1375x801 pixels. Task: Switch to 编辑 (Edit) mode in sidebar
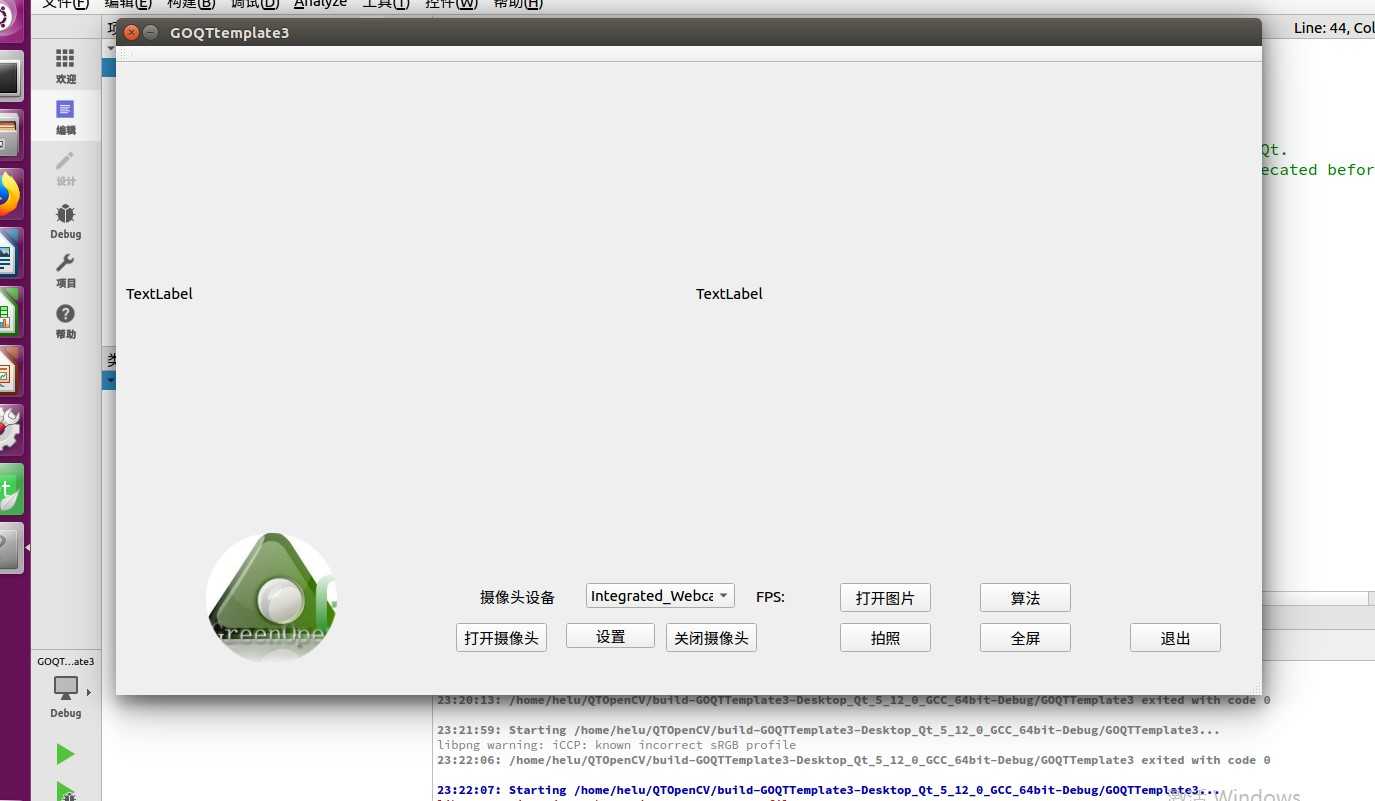click(65, 117)
